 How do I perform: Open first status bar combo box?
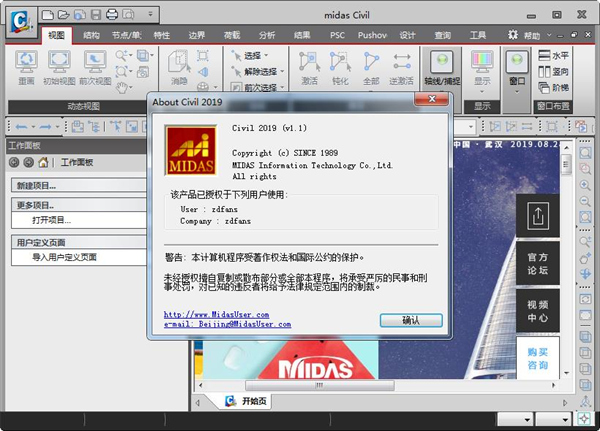pos(515,420)
